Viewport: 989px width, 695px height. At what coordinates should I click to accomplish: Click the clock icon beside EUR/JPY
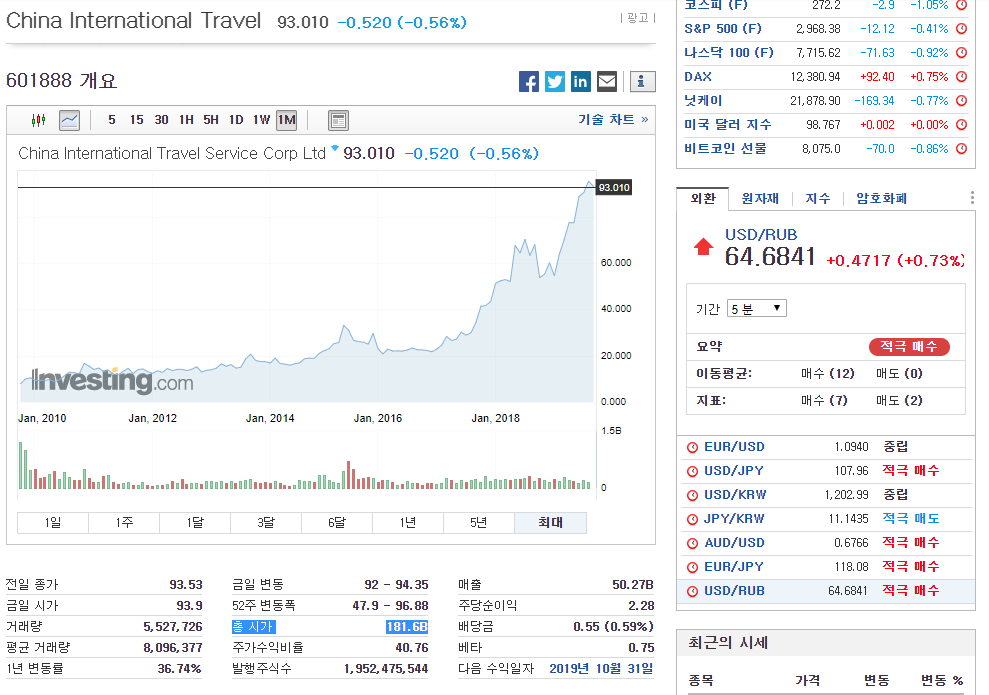[x=692, y=567]
